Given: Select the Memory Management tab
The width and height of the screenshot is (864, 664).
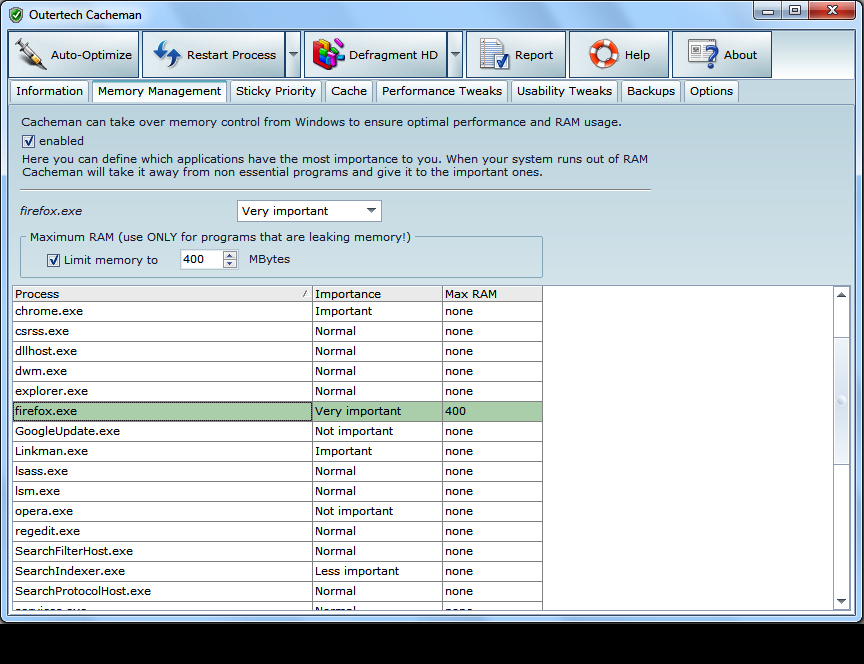Looking at the screenshot, I should 159,91.
